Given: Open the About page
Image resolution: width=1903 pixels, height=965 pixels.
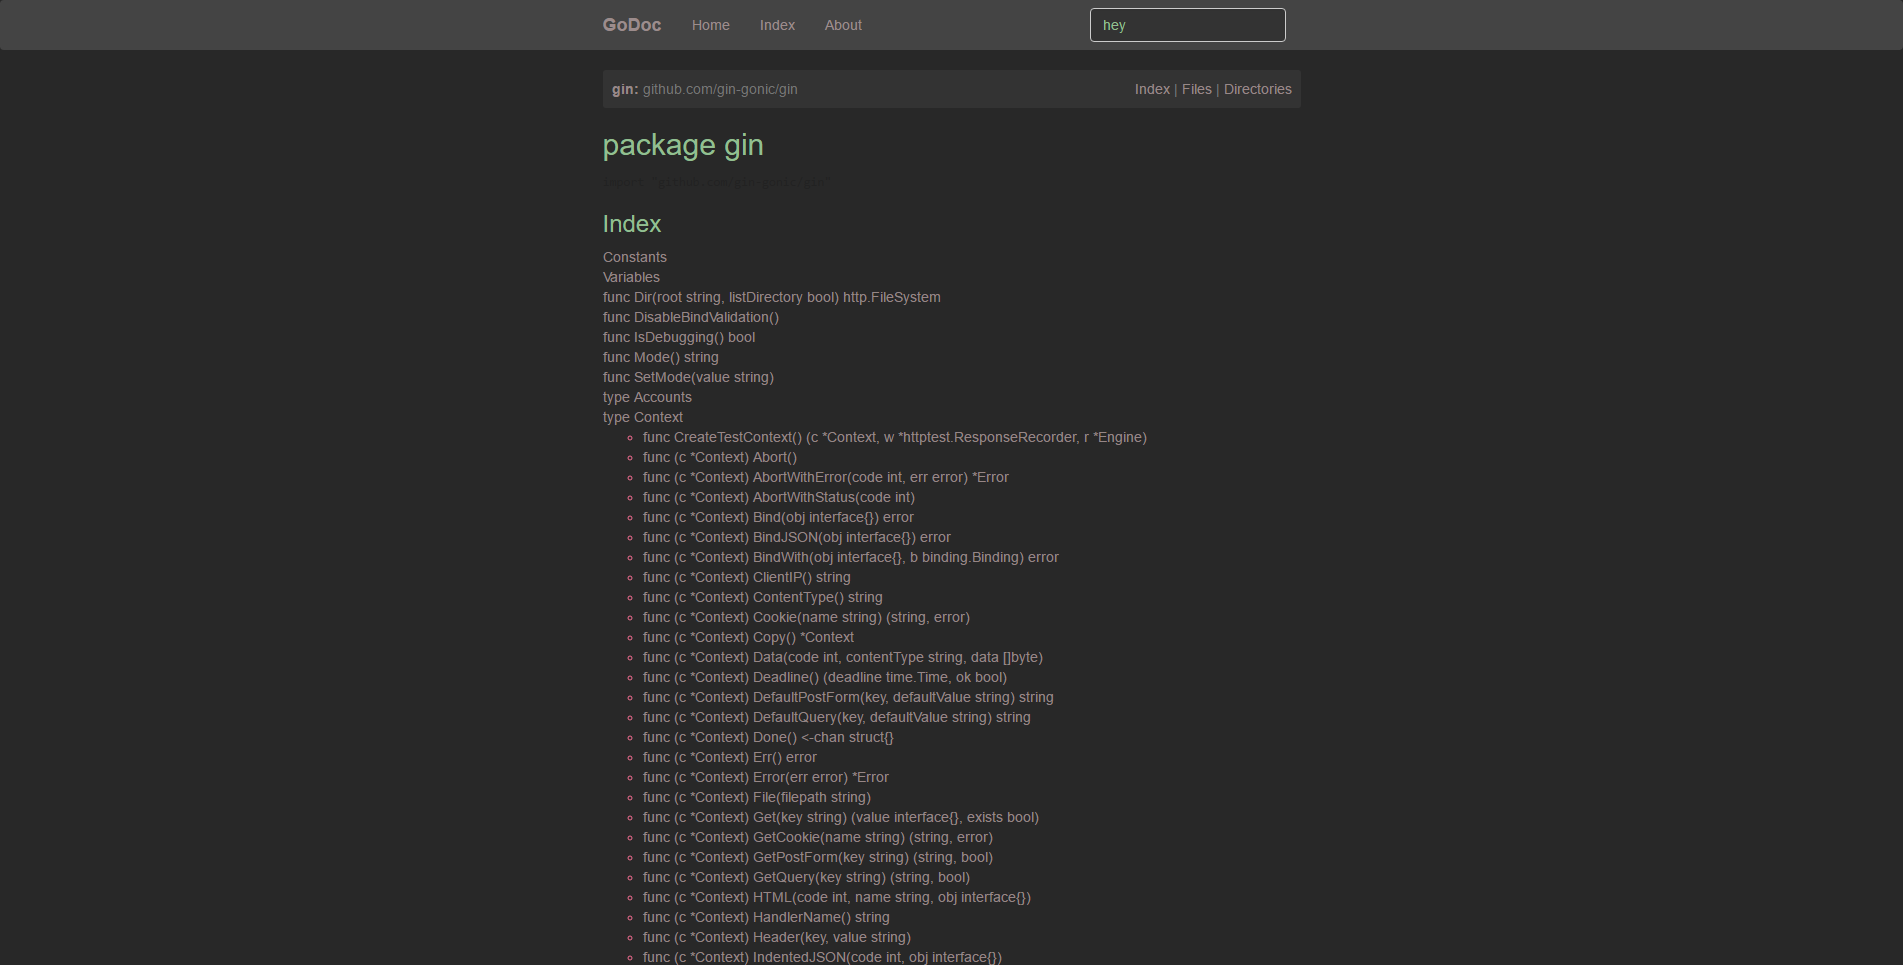Looking at the screenshot, I should click(842, 25).
